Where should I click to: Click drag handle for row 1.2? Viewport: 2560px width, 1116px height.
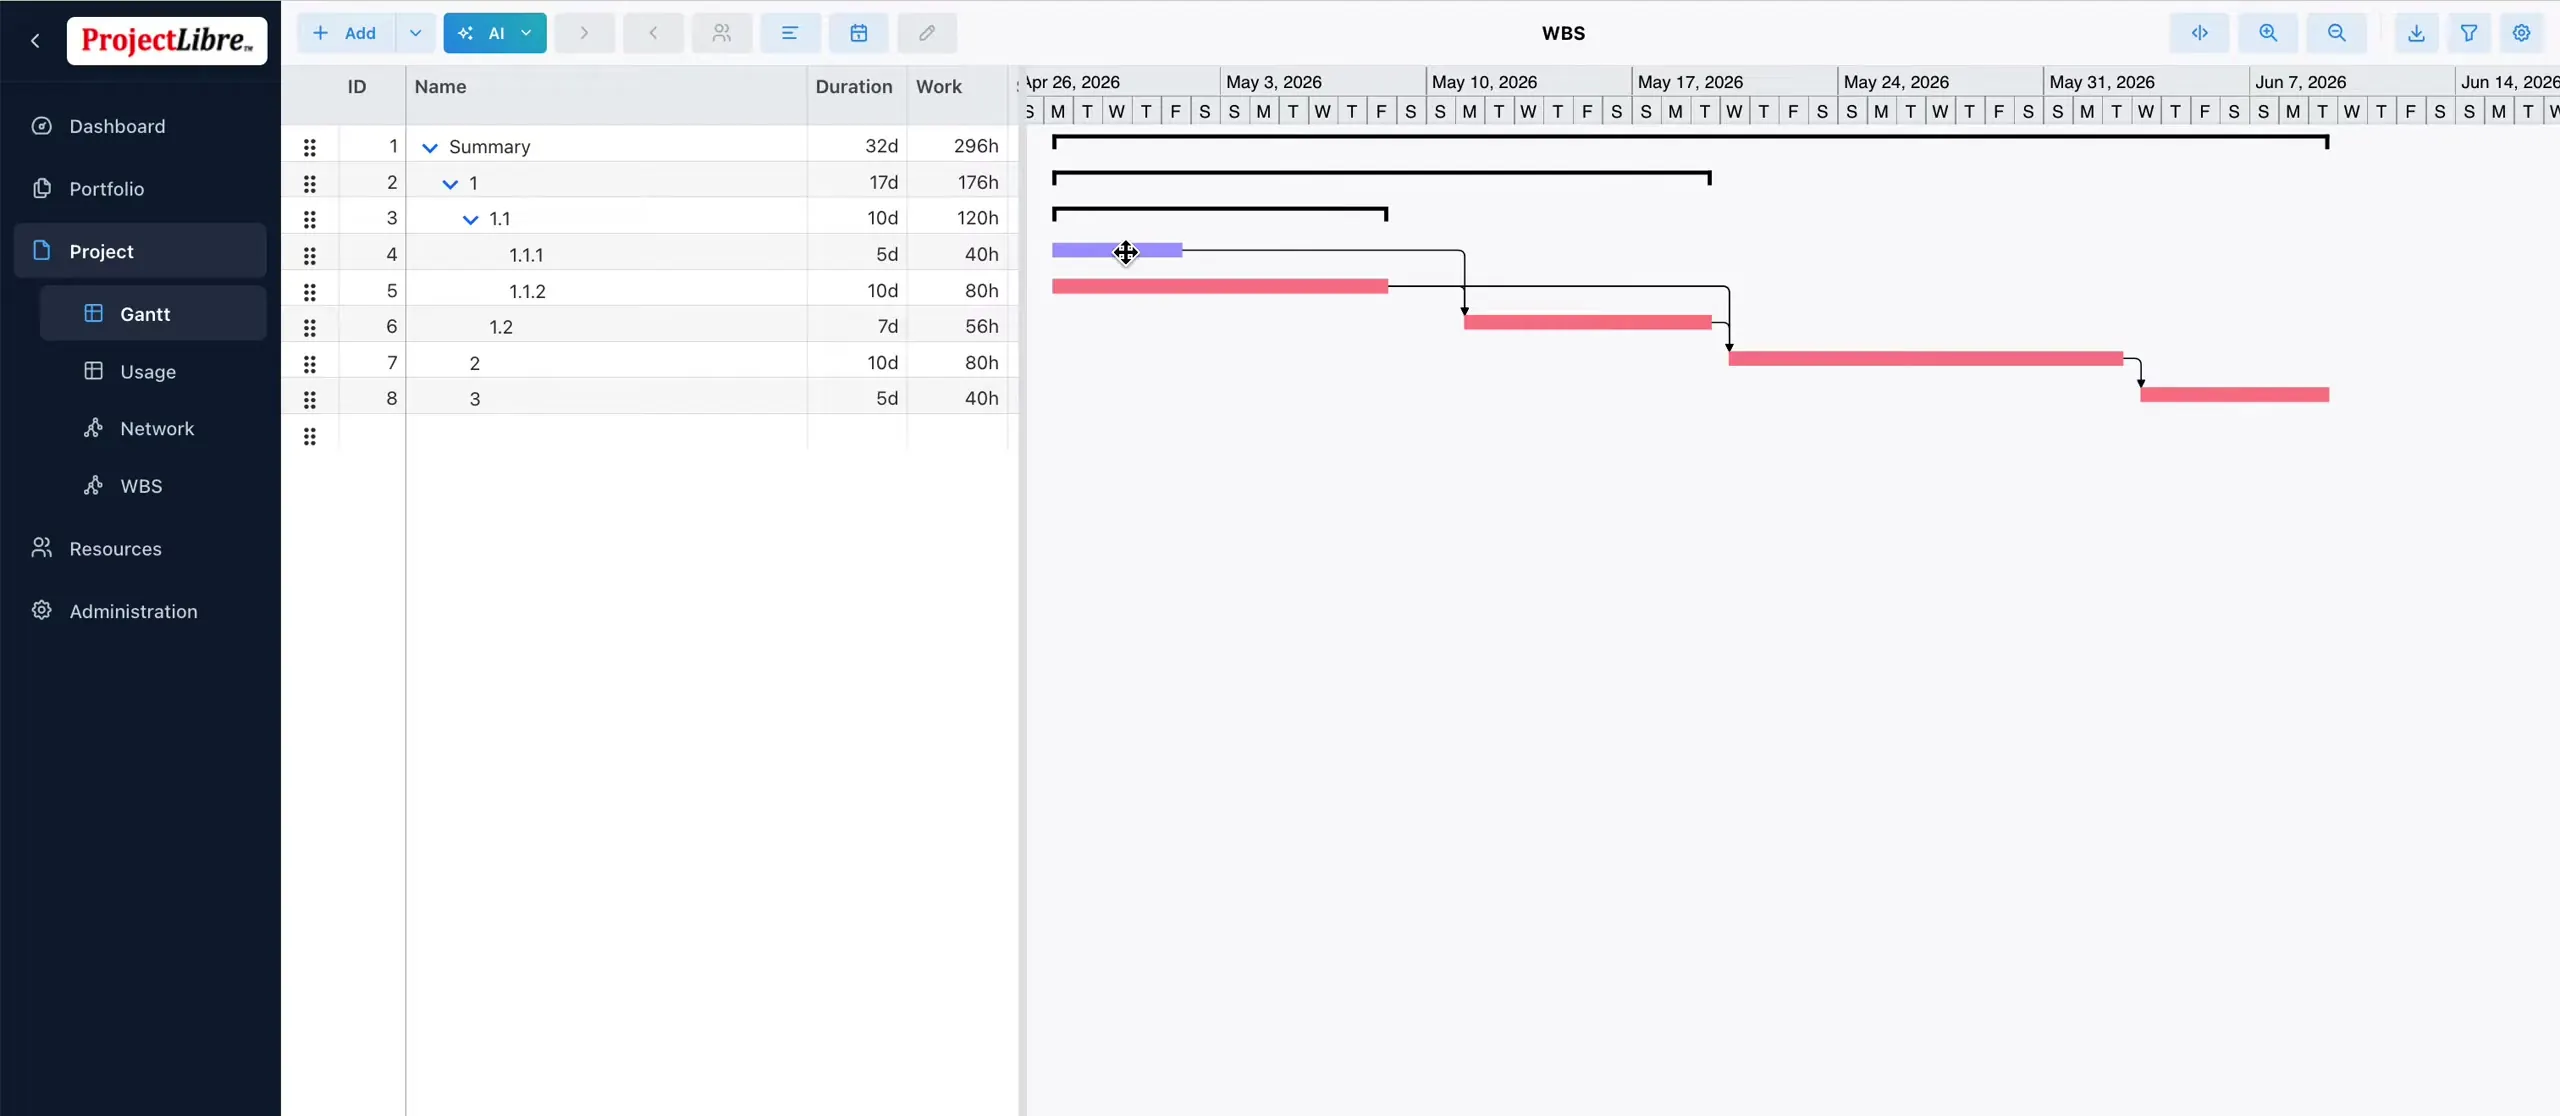pos(310,328)
